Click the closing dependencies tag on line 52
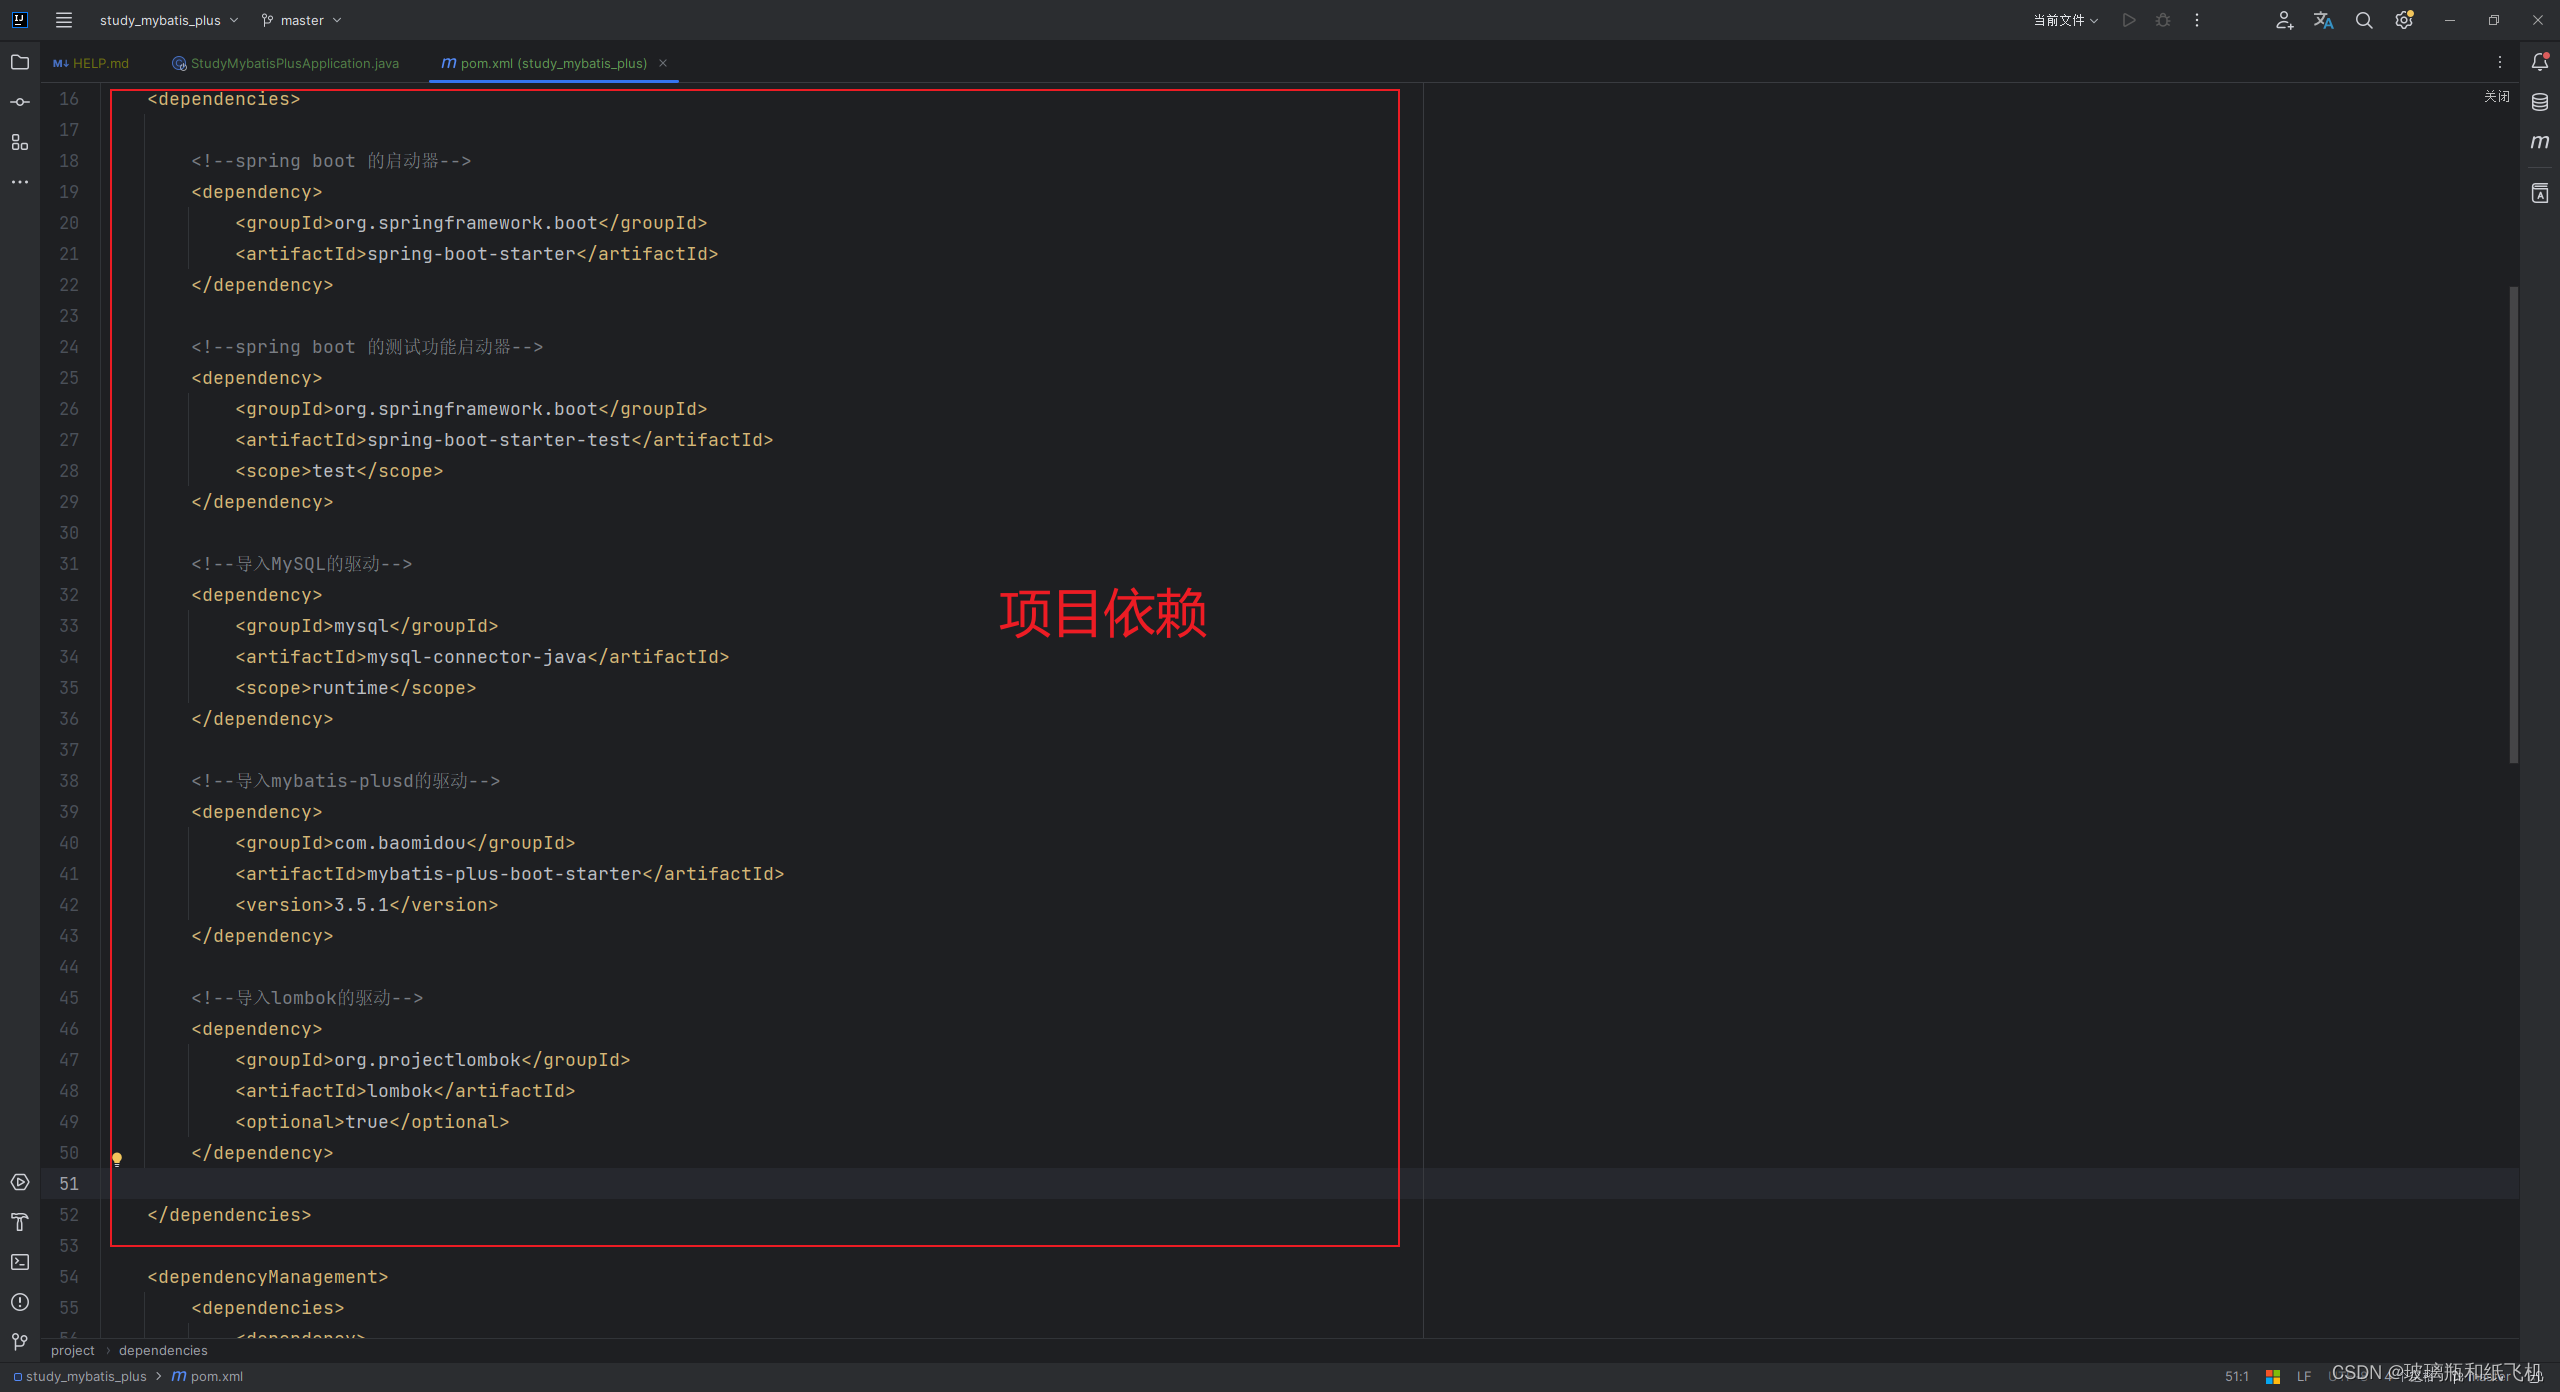 coord(229,1215)
